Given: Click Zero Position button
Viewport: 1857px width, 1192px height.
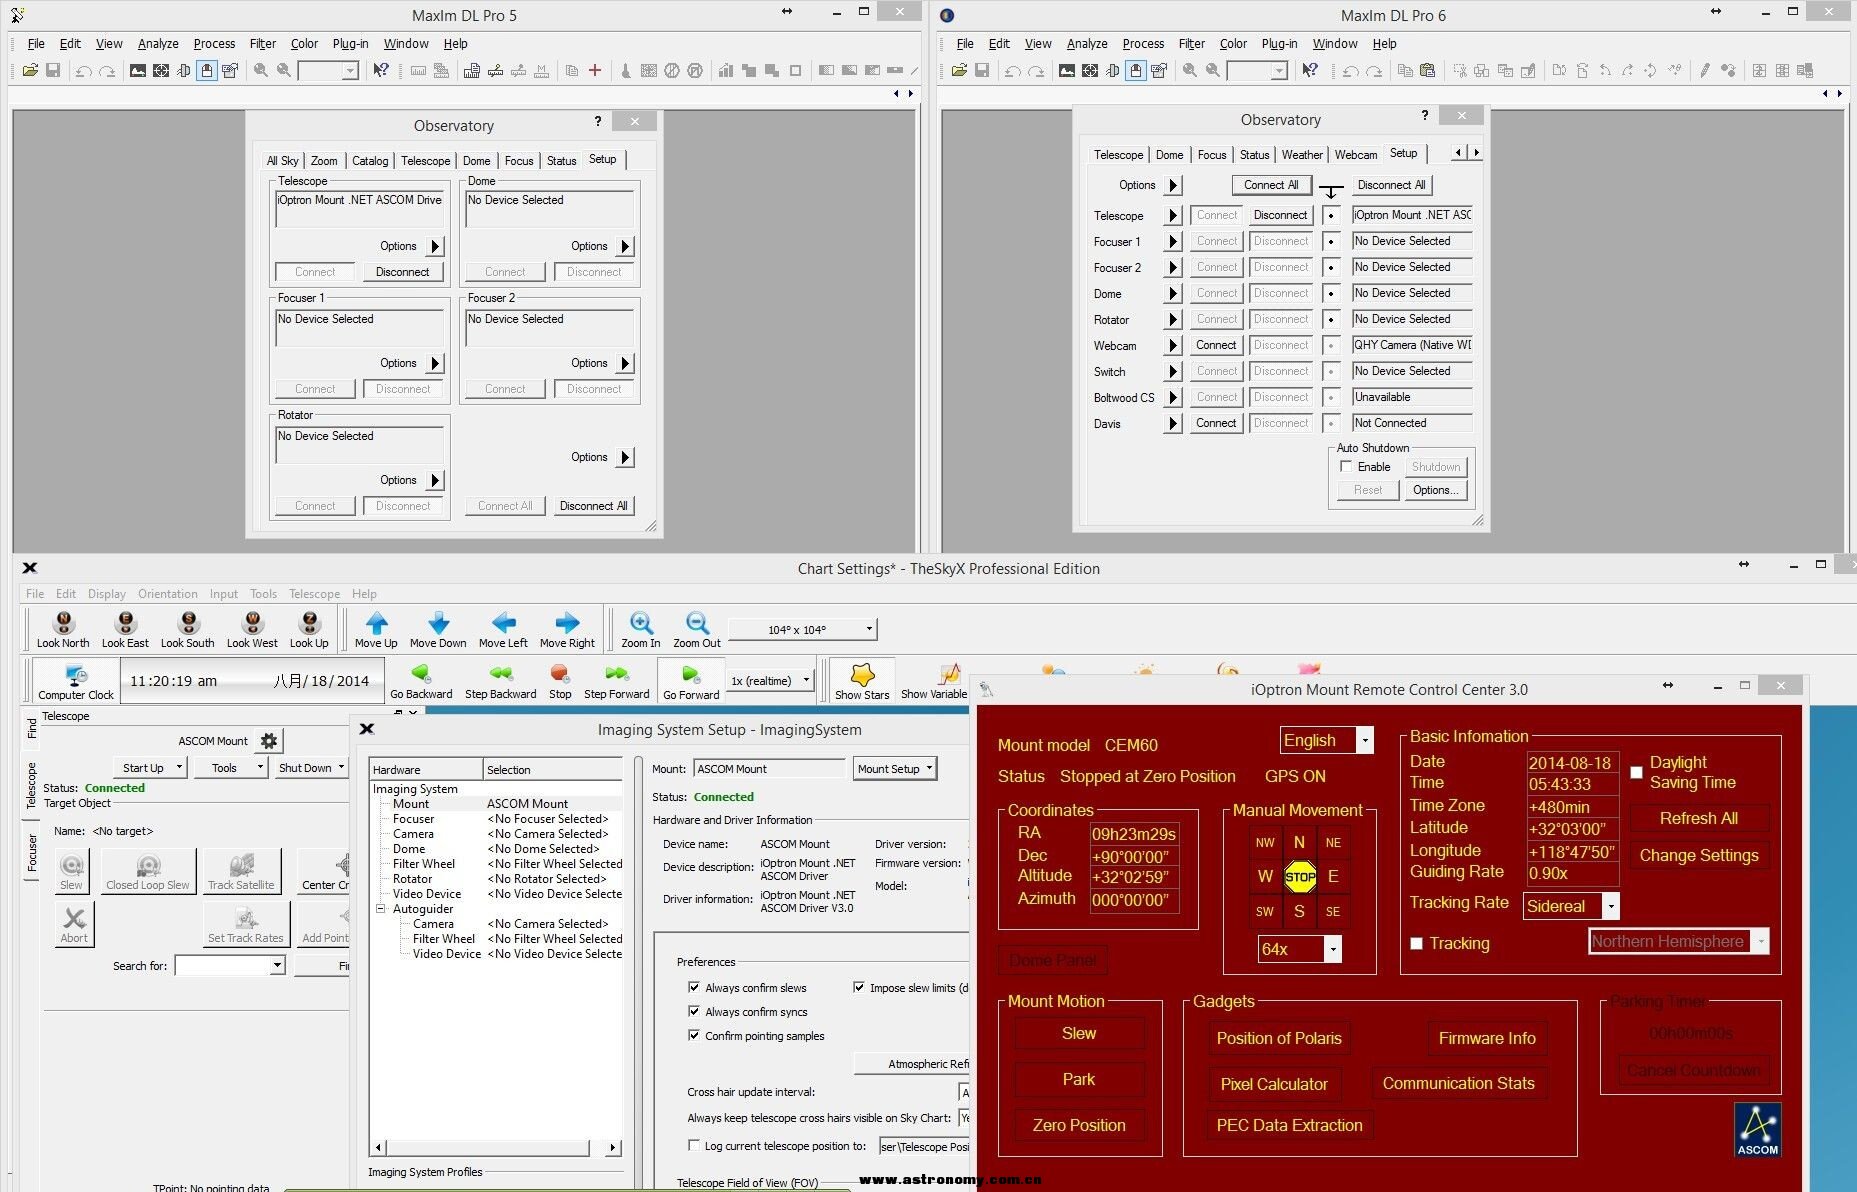Looking at the screenshot, I should click(x=1079, y=1125).
